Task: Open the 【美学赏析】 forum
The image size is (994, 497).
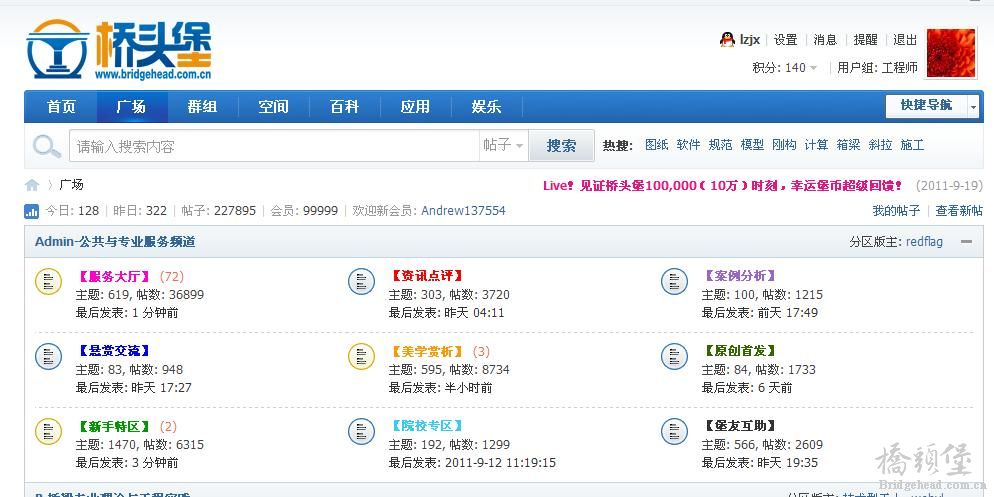Action: [x=427, y=351]
